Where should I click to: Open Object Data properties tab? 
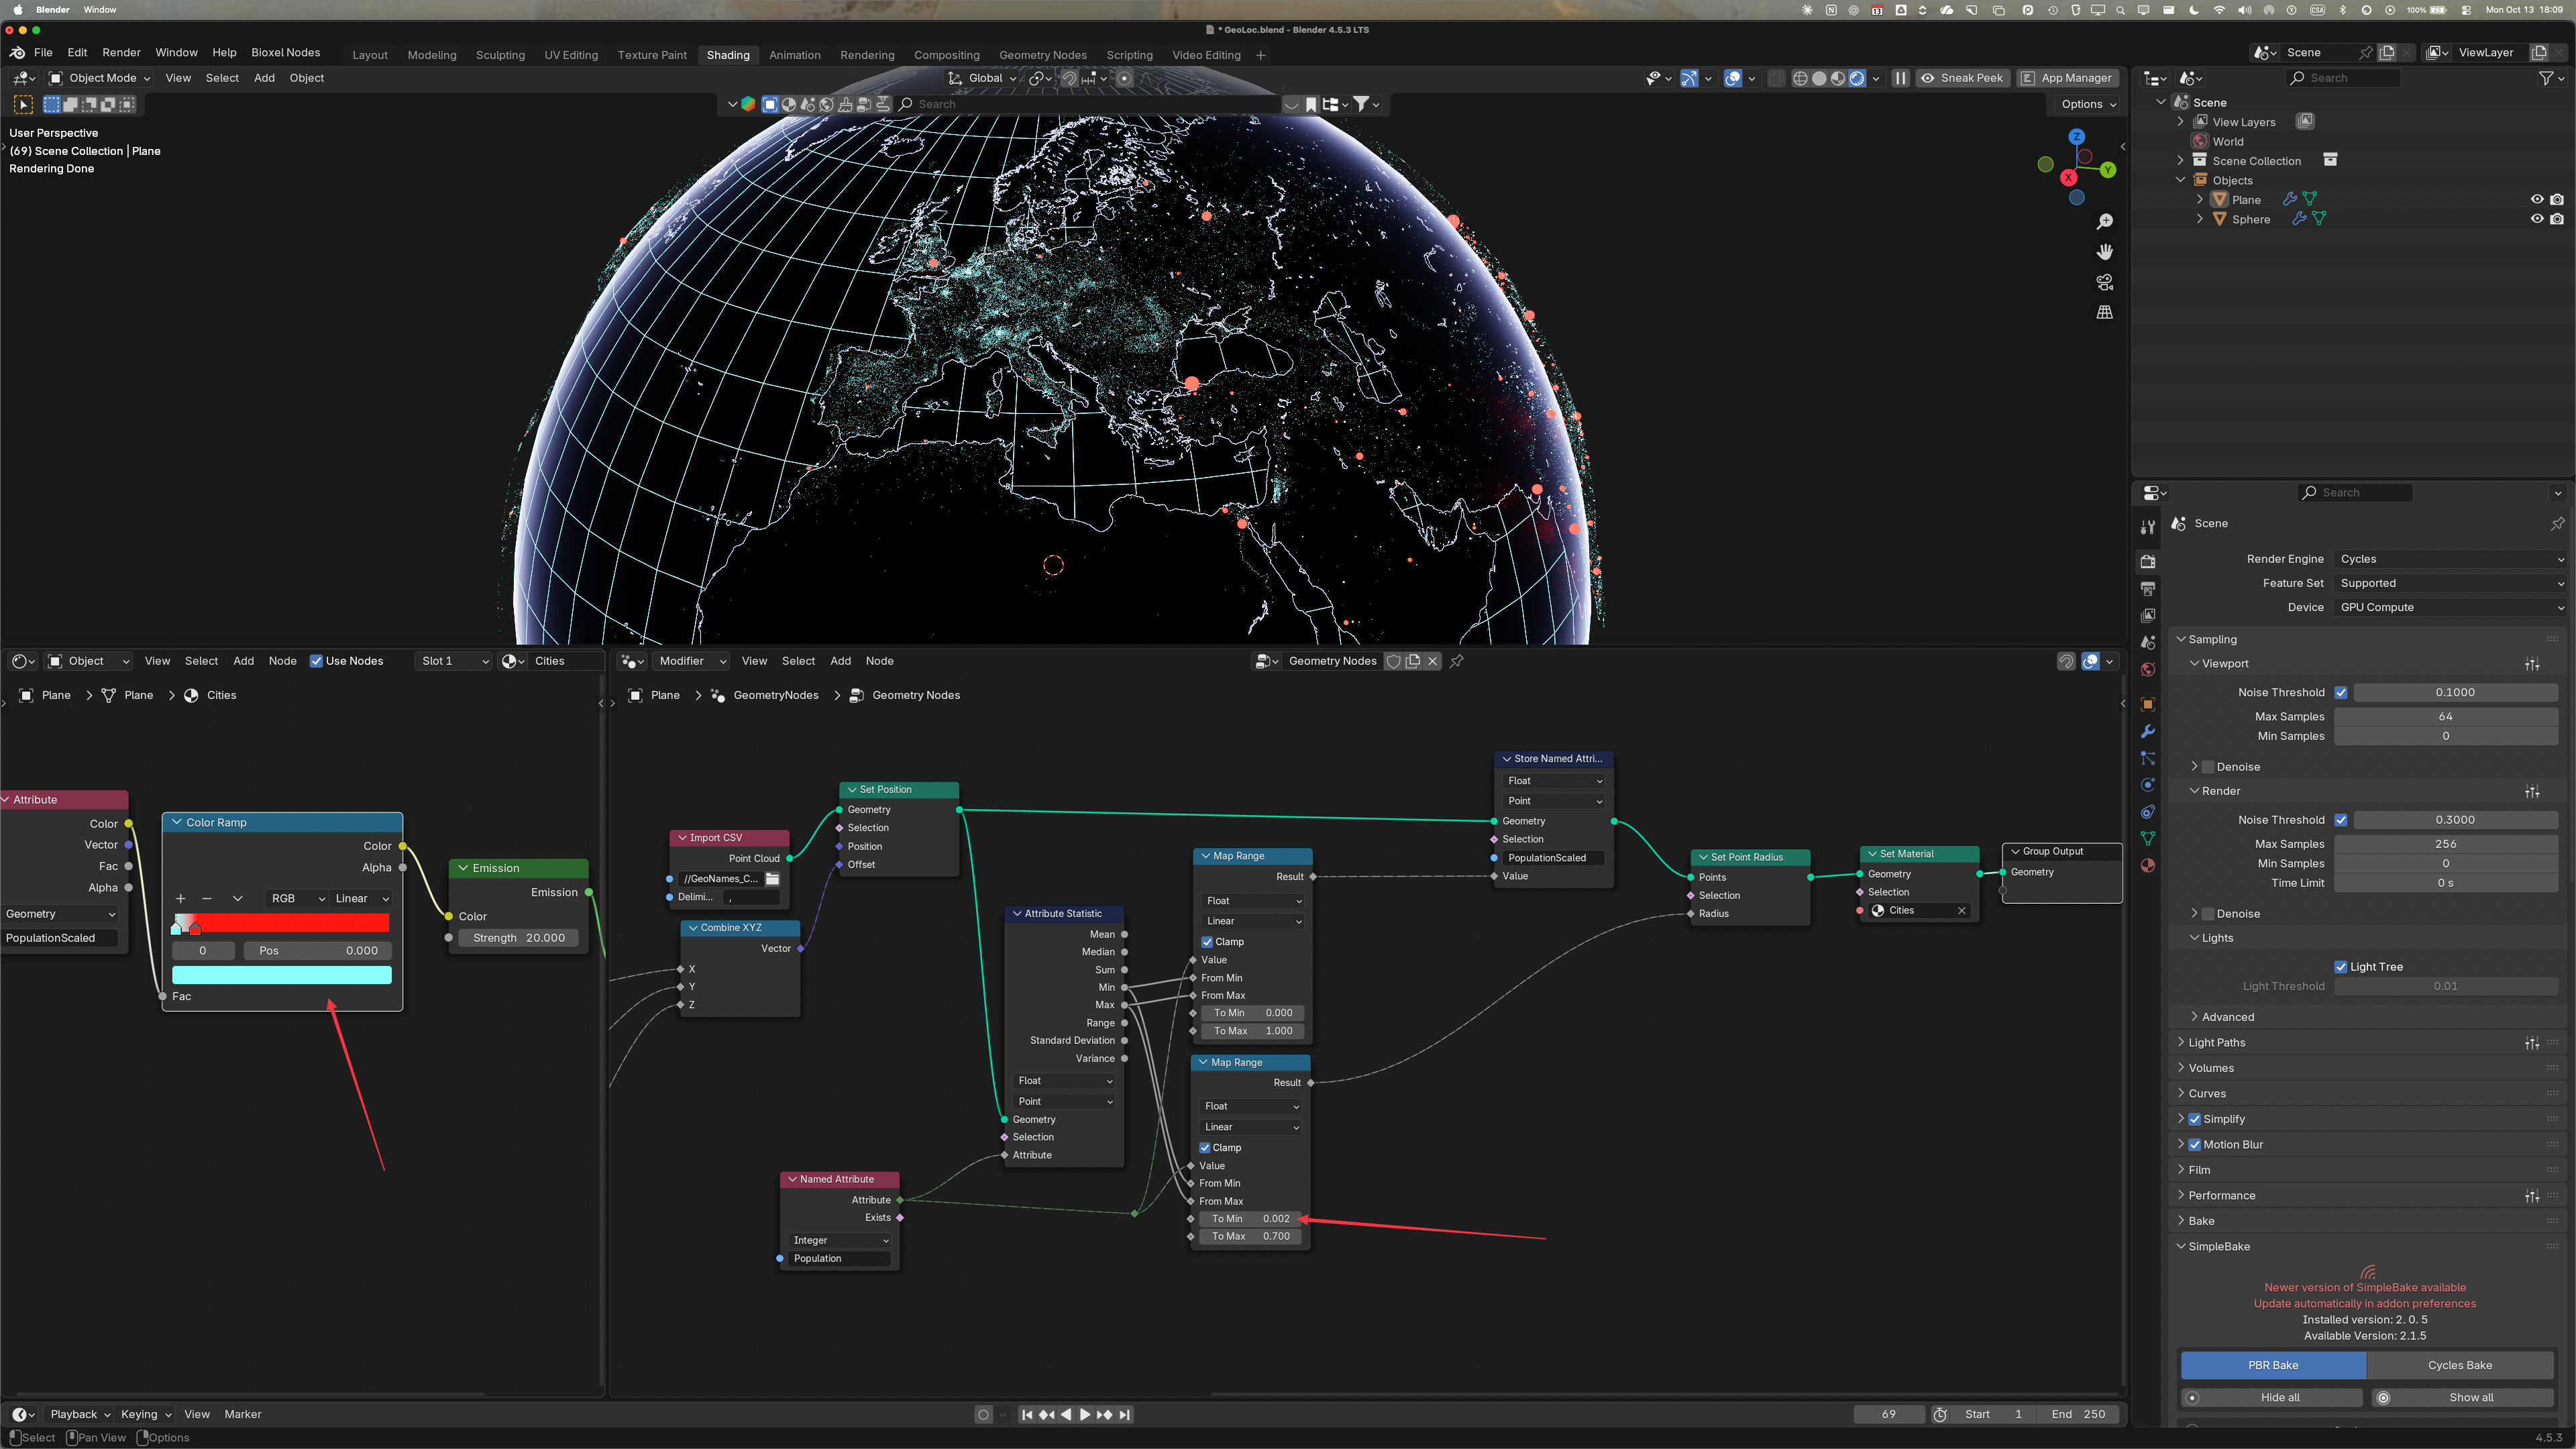click(x=2148, y=838)
